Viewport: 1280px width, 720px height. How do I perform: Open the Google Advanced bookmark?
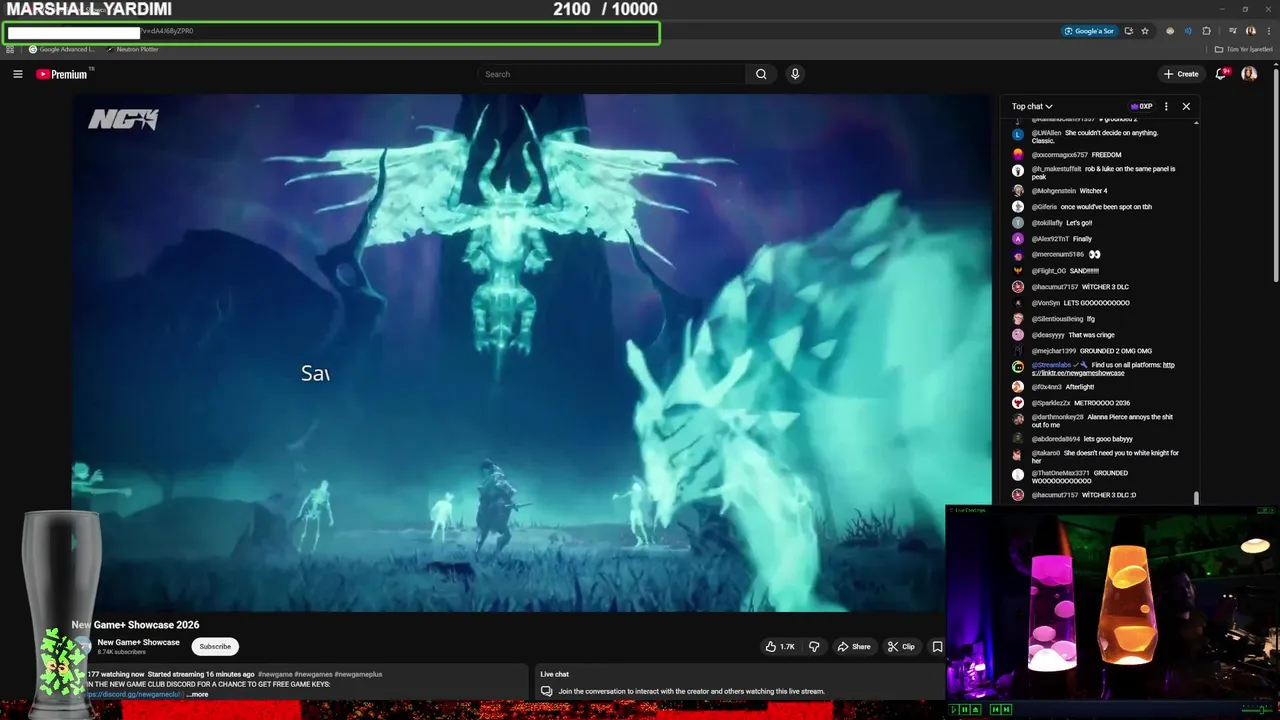tap(64, 49)
